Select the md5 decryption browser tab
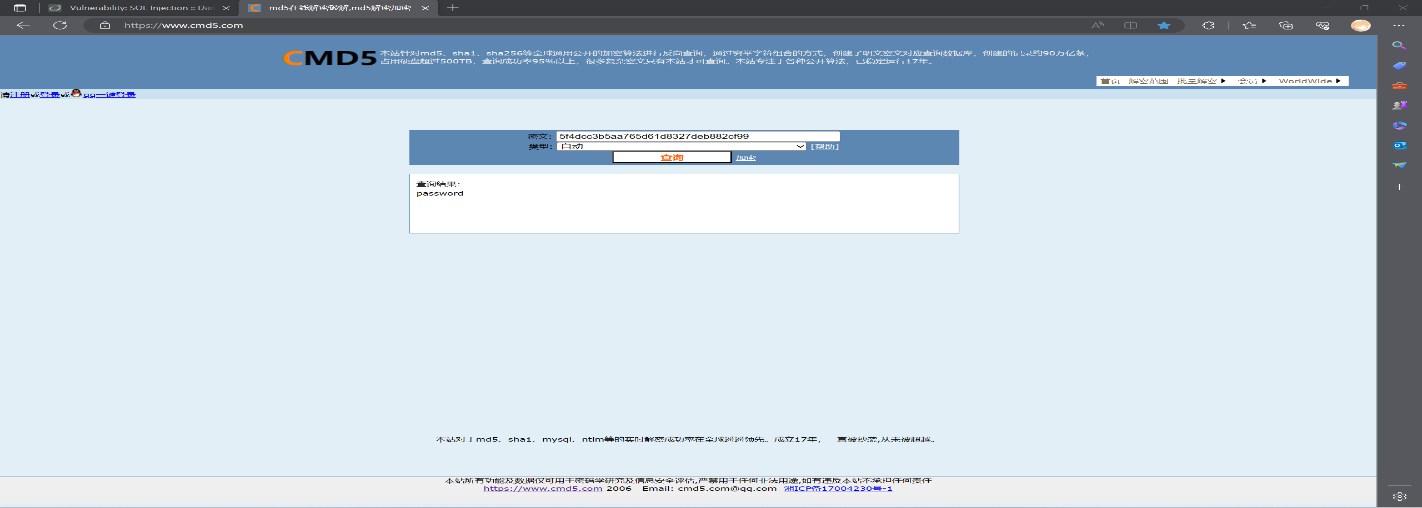The image size is (1422, 508). [x=338, y=7]
